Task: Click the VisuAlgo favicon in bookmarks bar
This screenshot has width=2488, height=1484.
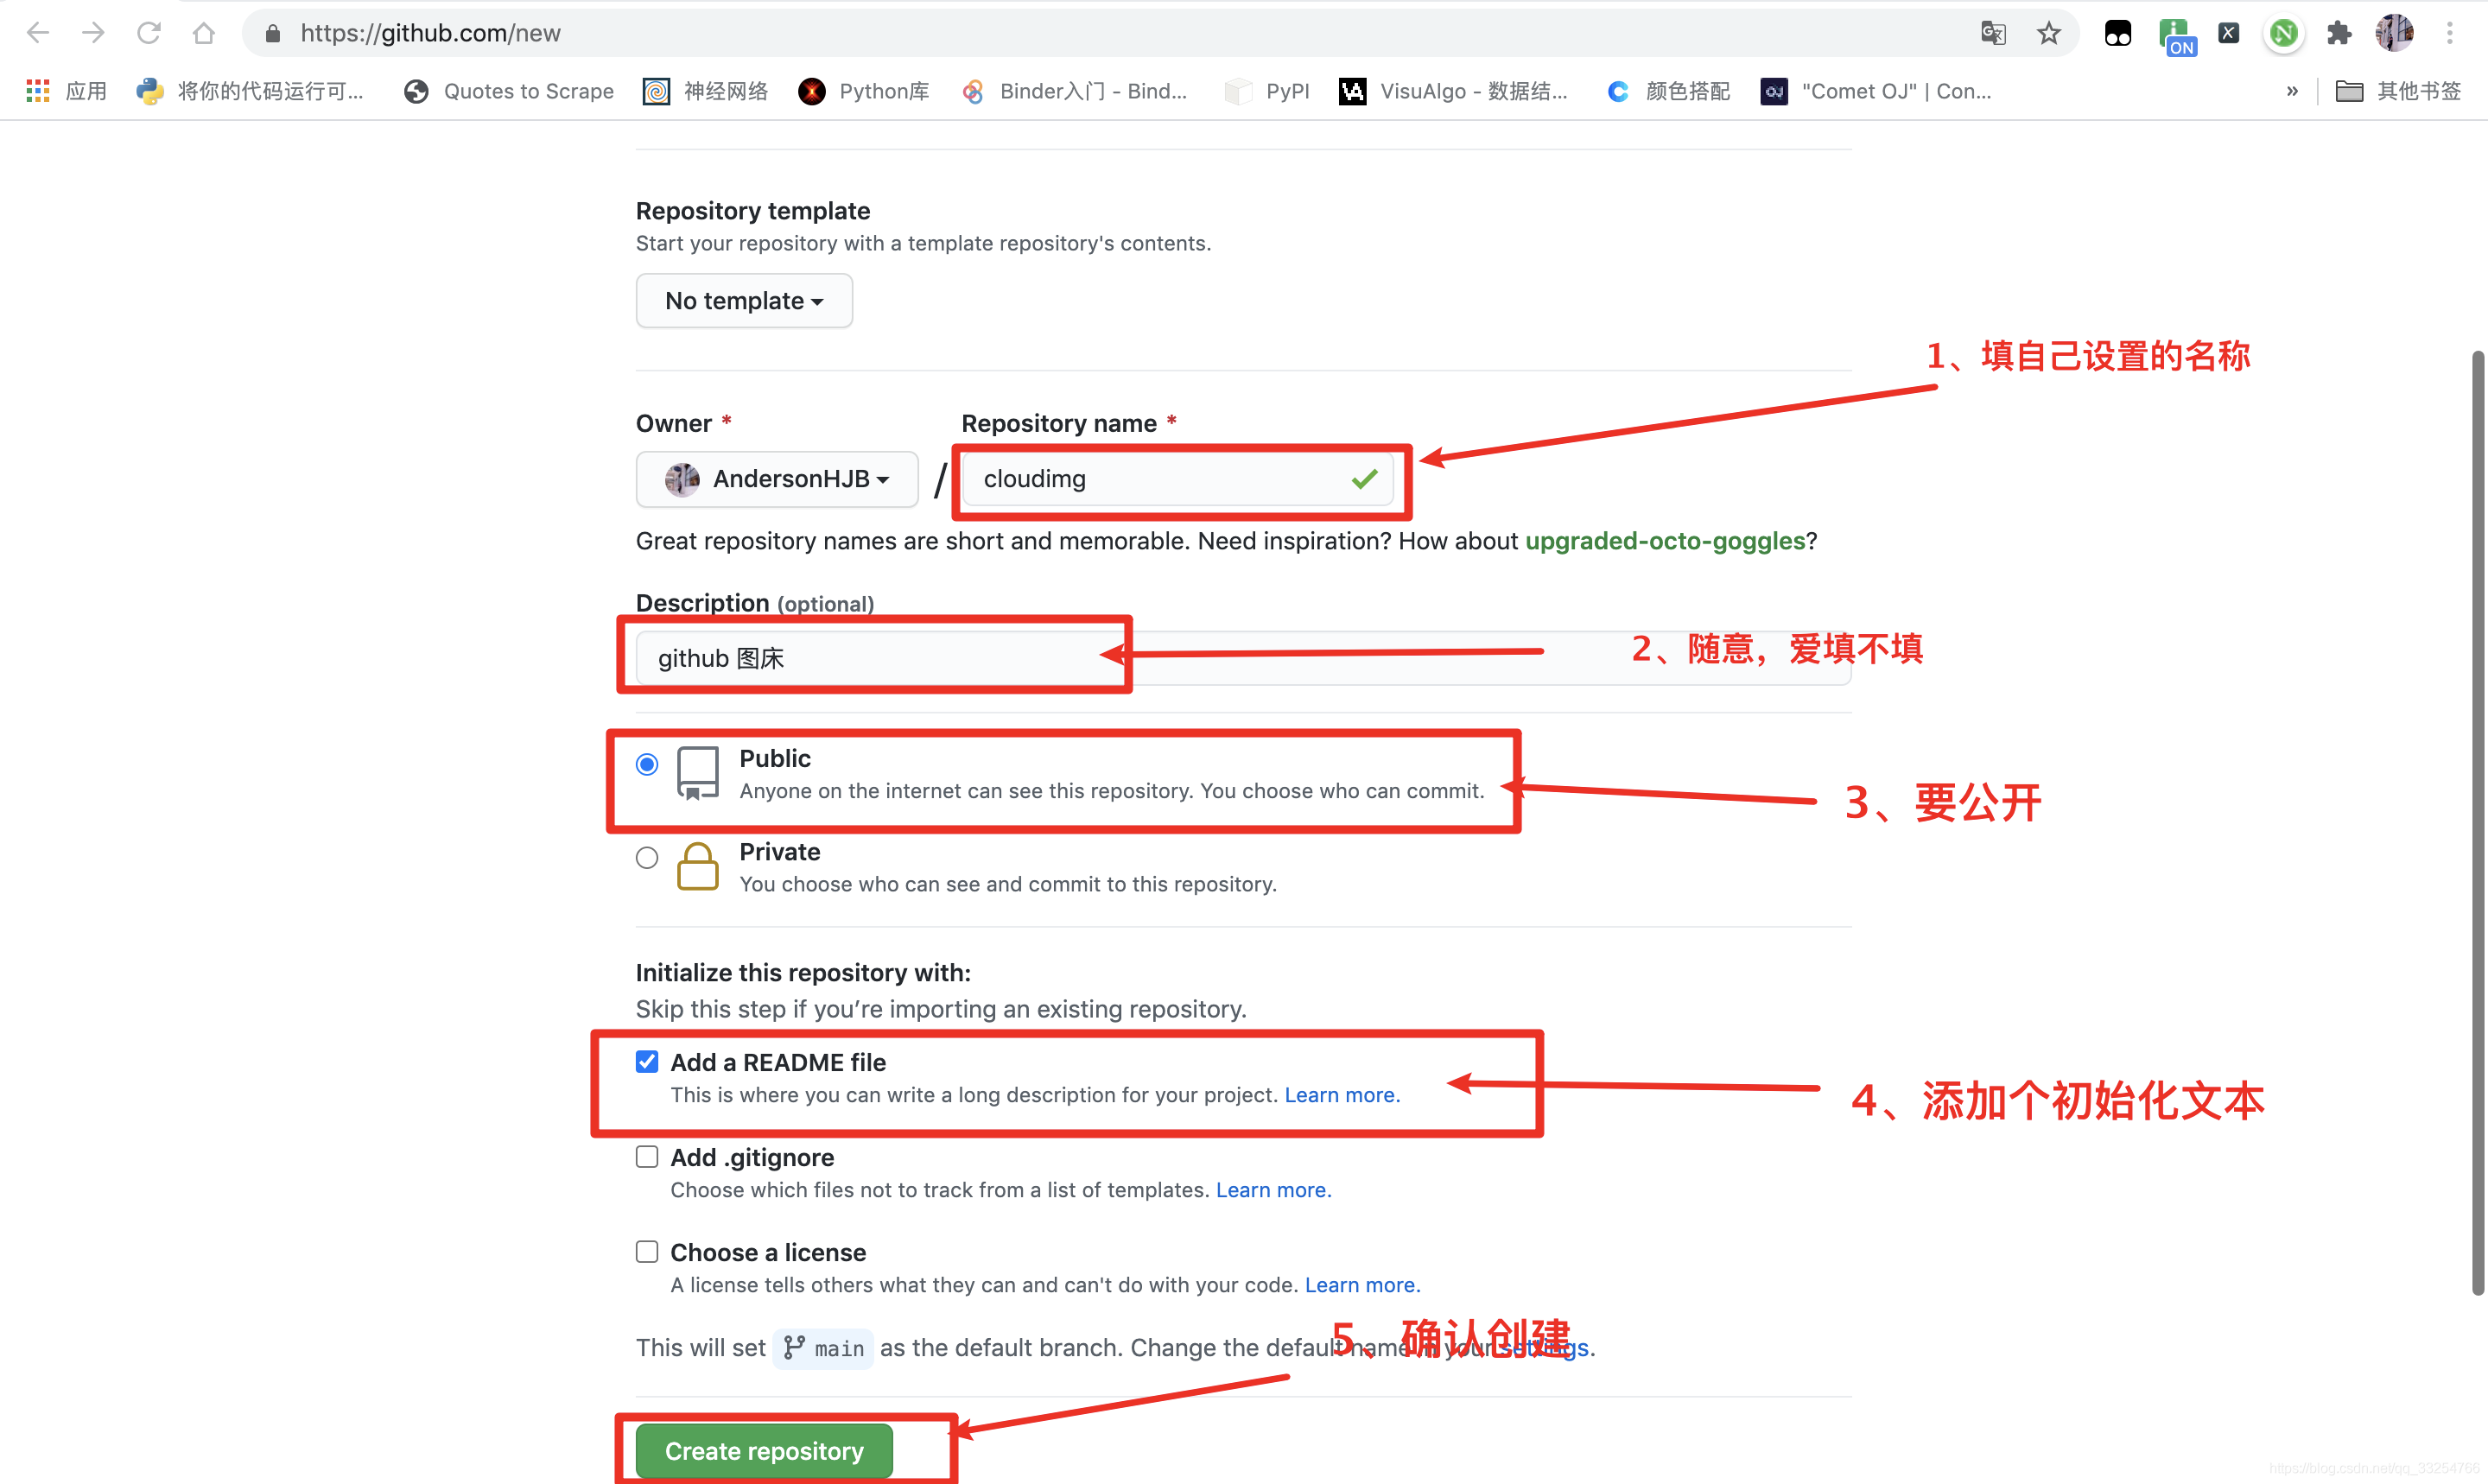Action: (x=1350, y=90)
